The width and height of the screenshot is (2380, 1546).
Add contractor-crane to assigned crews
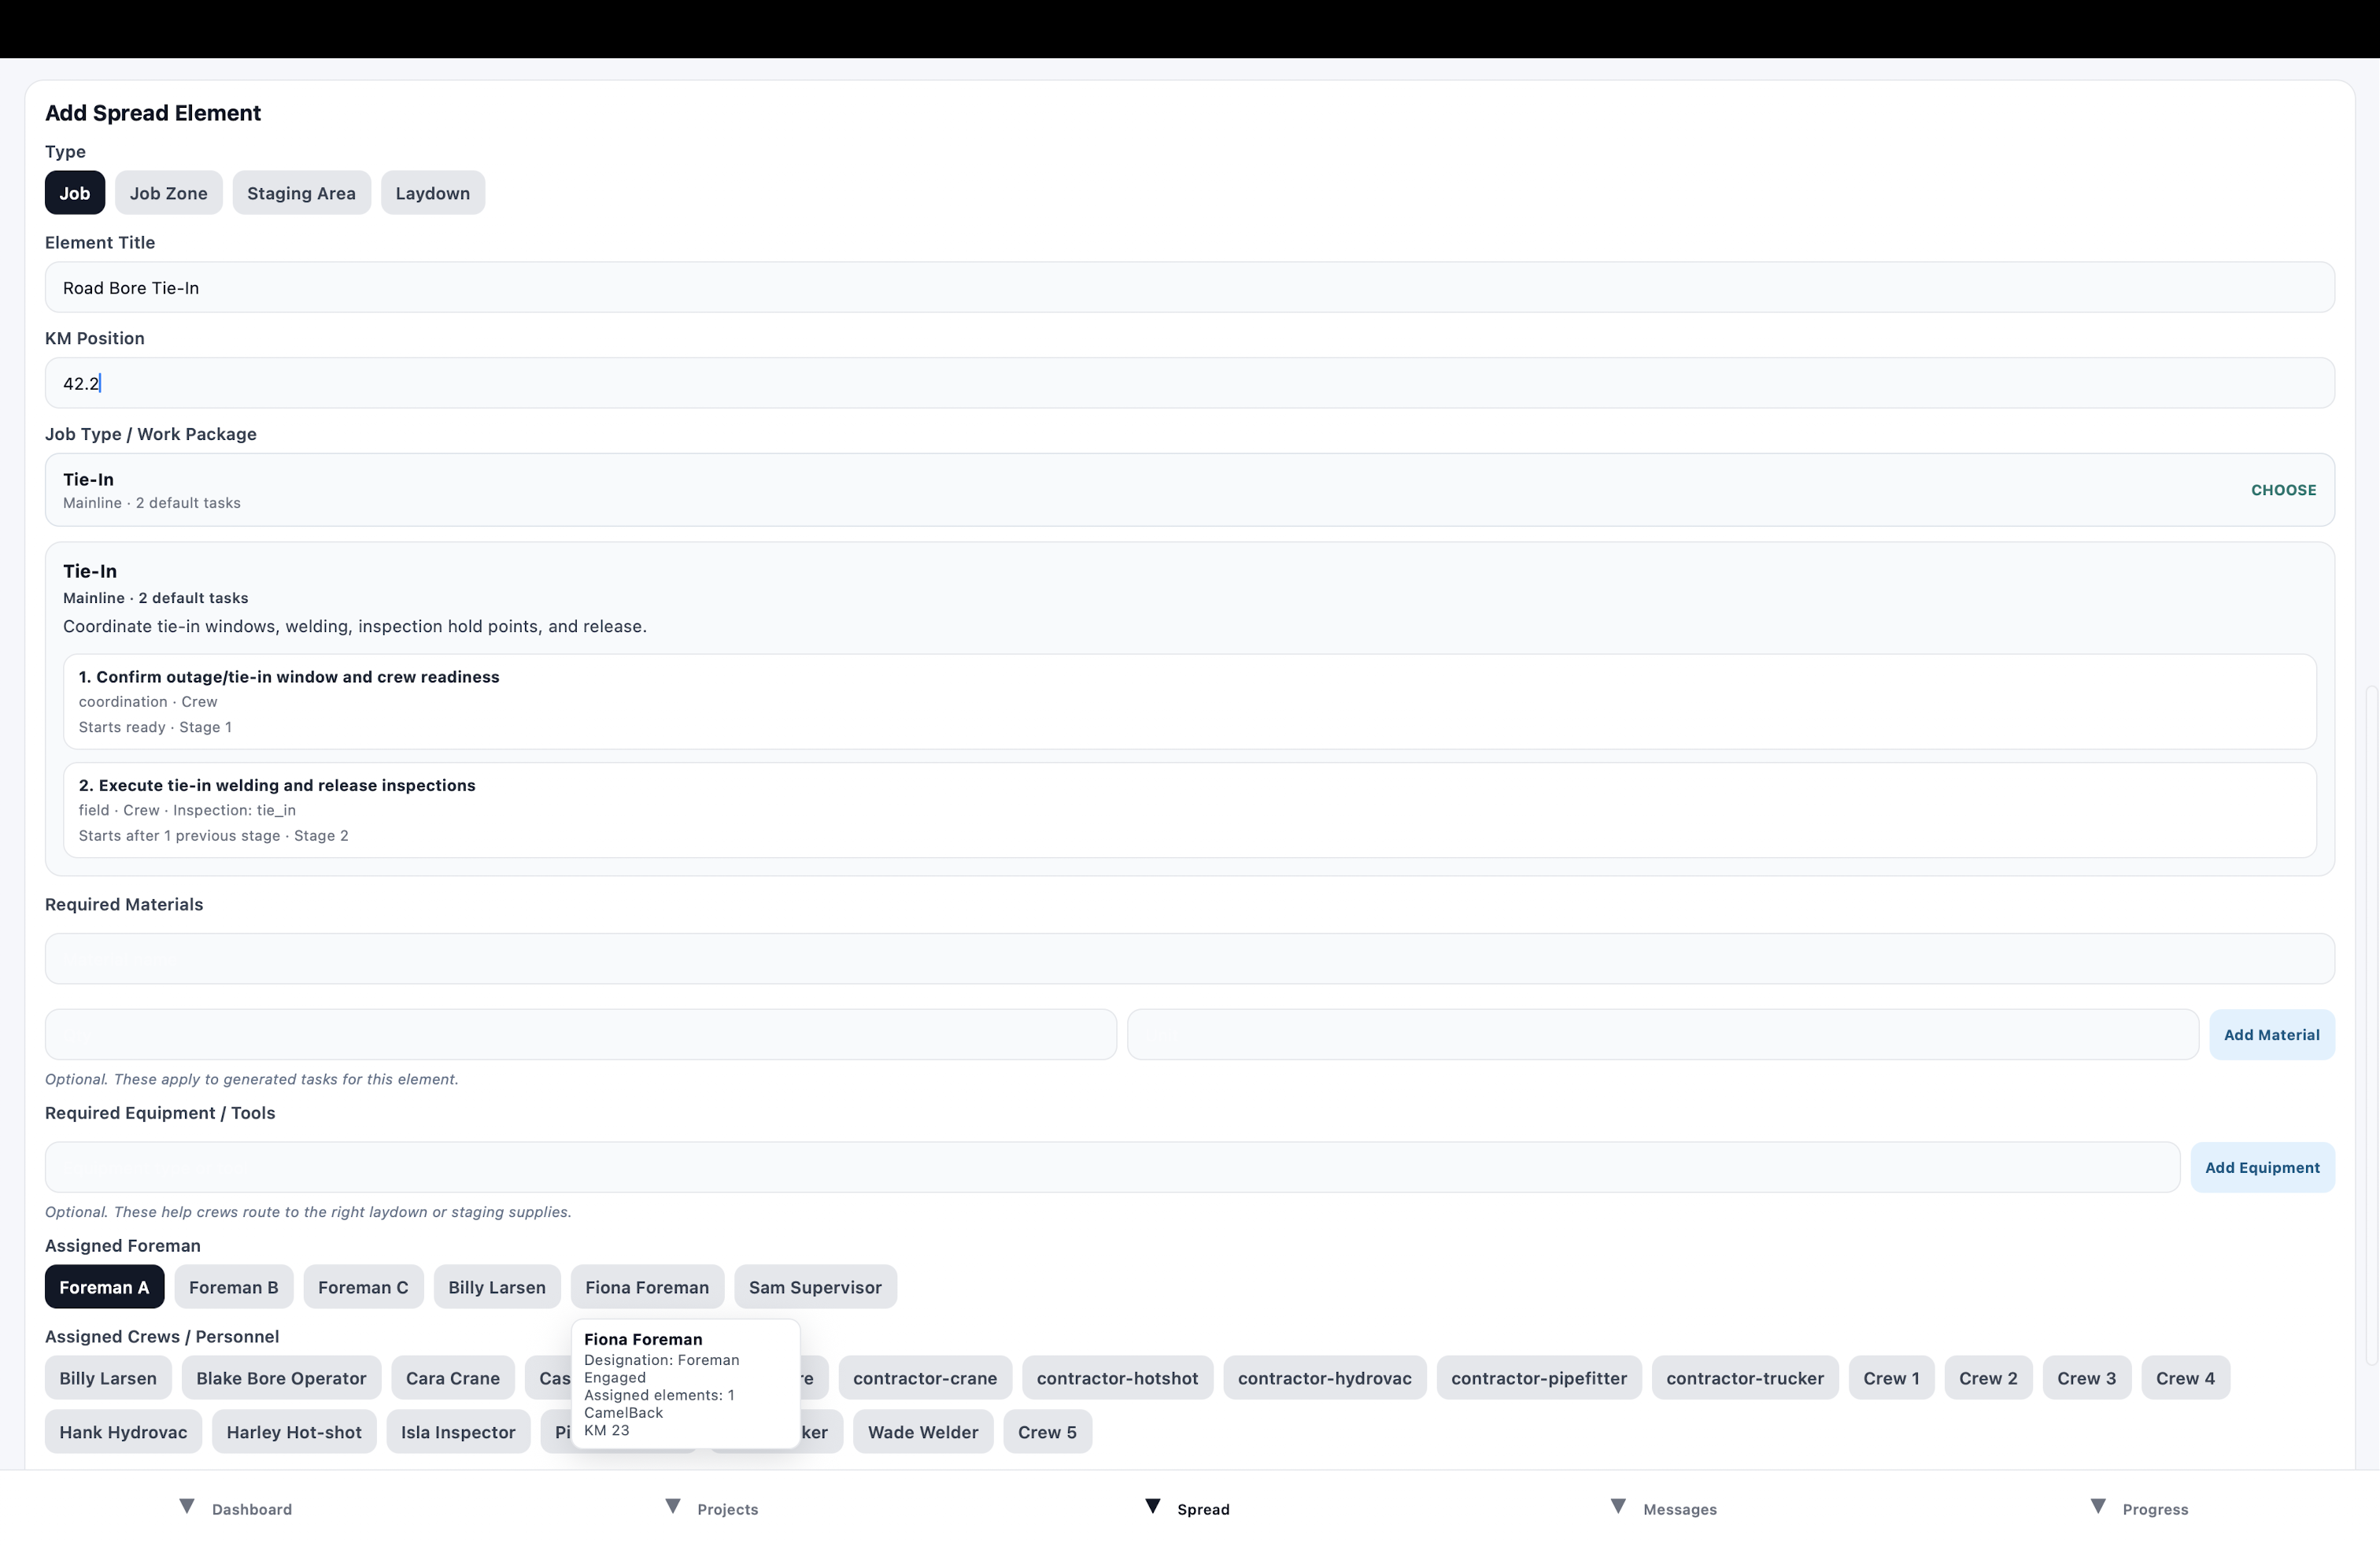(x=925, y=1378)
